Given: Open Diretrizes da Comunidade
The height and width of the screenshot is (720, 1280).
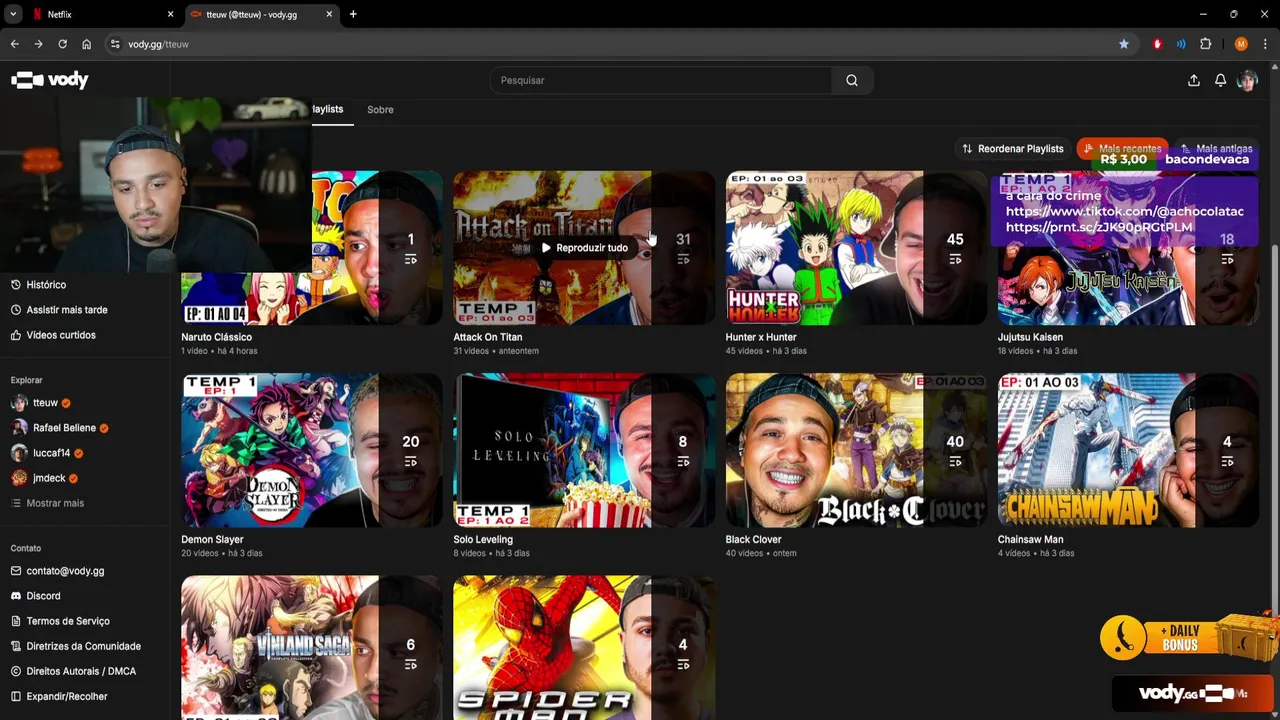Looking at the screenshot, I should click(x=85, y=646).
